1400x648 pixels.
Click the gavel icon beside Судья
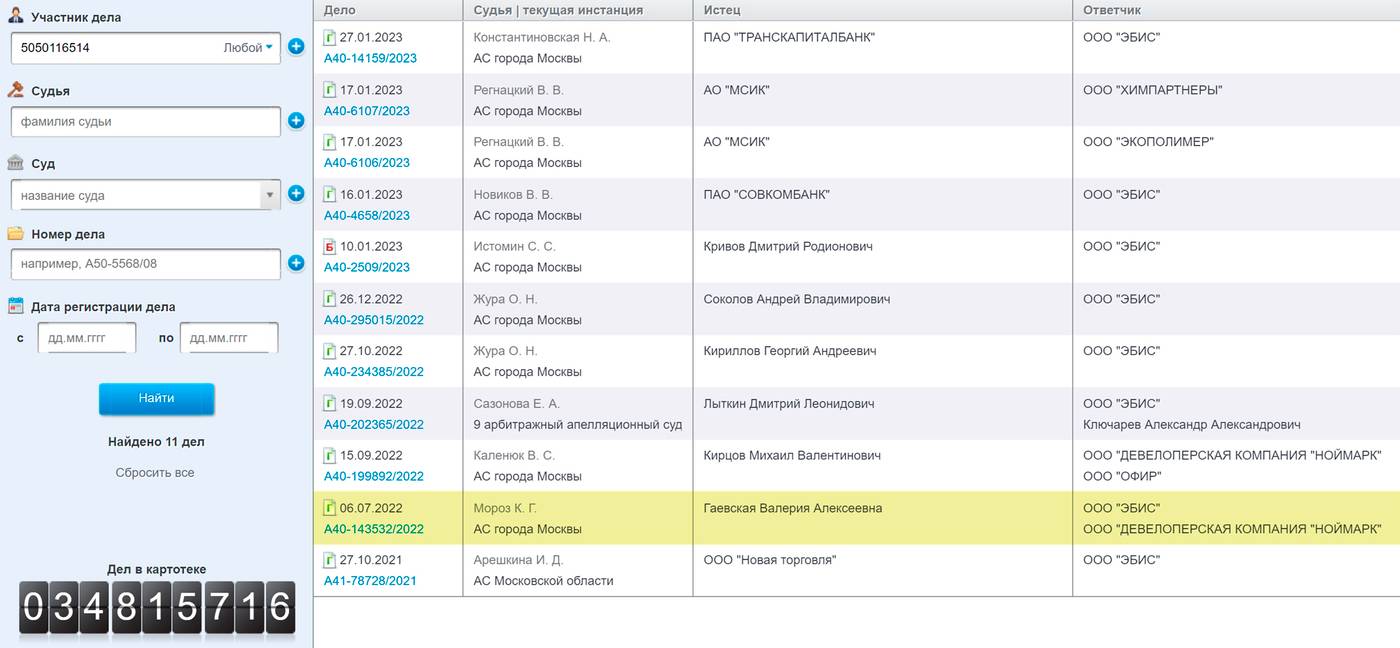(16, 89)
